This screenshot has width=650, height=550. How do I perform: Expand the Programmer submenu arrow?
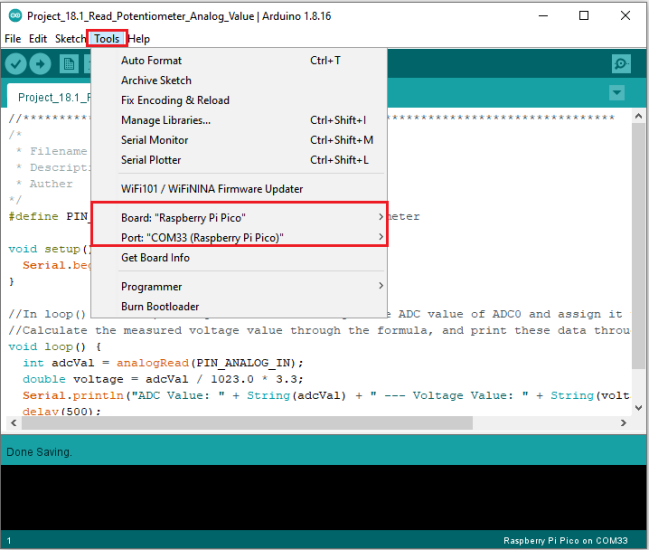coord(381,286)
